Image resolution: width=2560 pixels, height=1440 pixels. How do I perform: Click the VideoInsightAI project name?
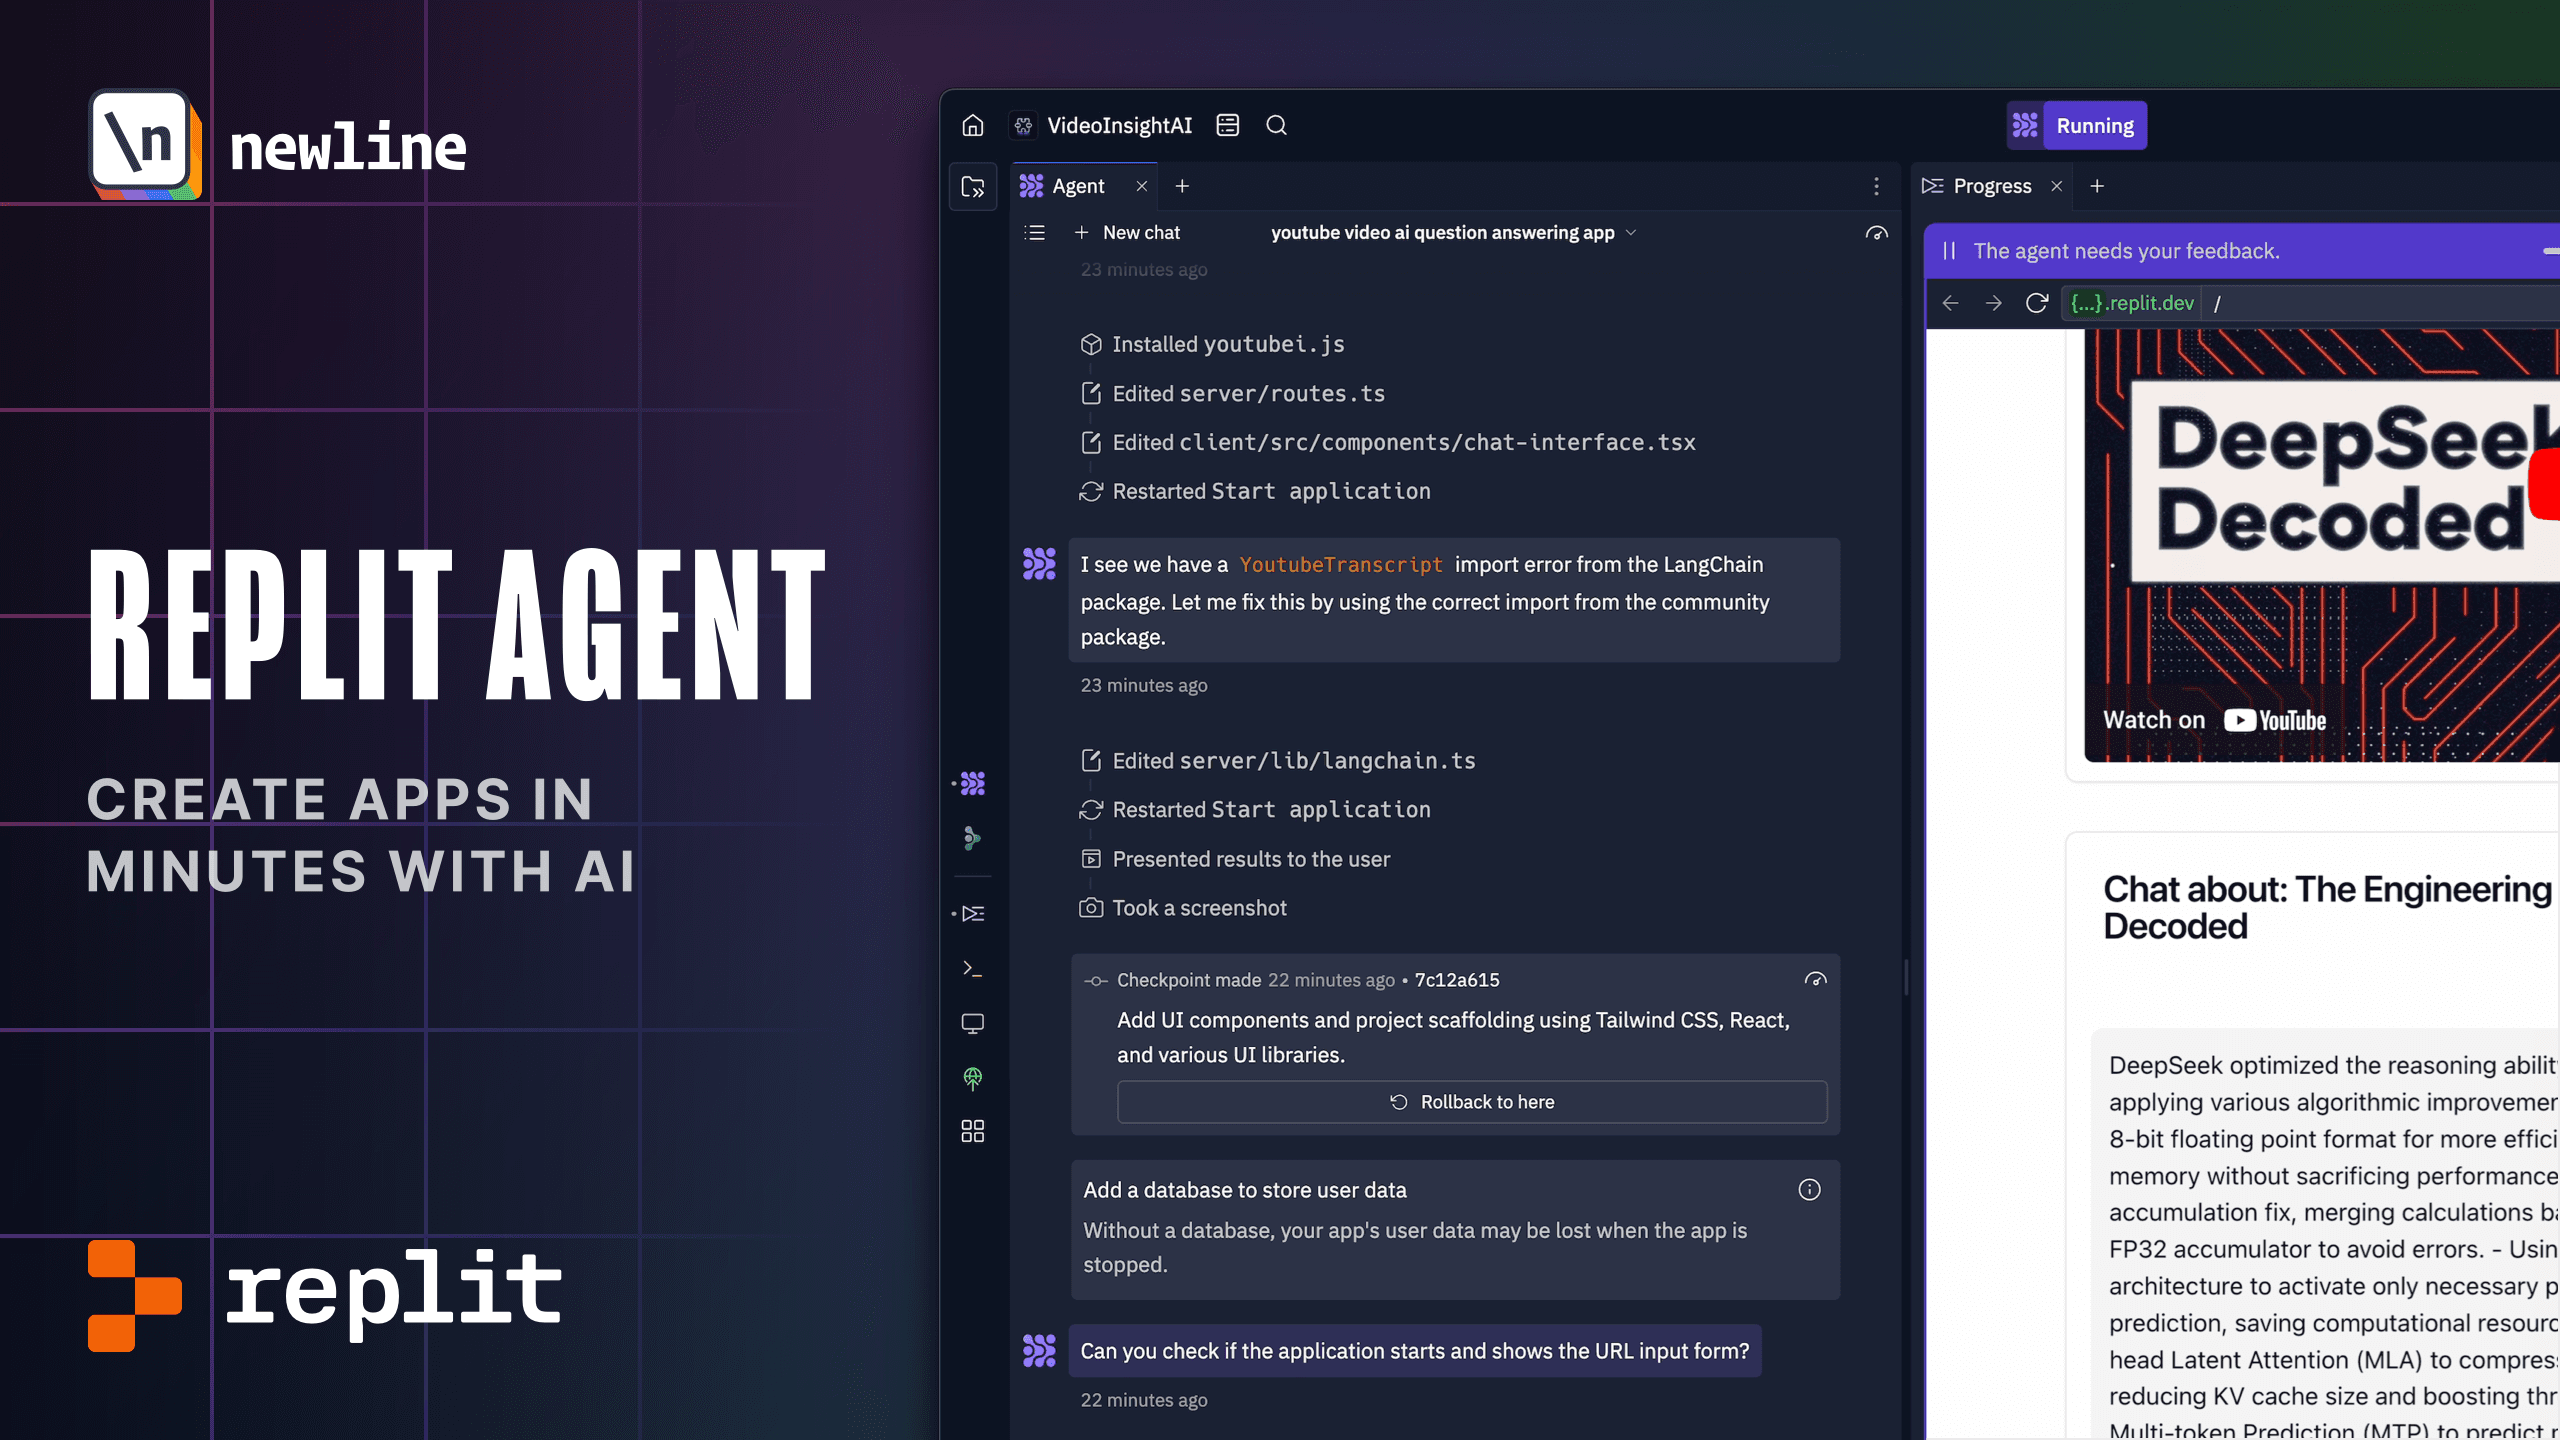point(1119,125)
